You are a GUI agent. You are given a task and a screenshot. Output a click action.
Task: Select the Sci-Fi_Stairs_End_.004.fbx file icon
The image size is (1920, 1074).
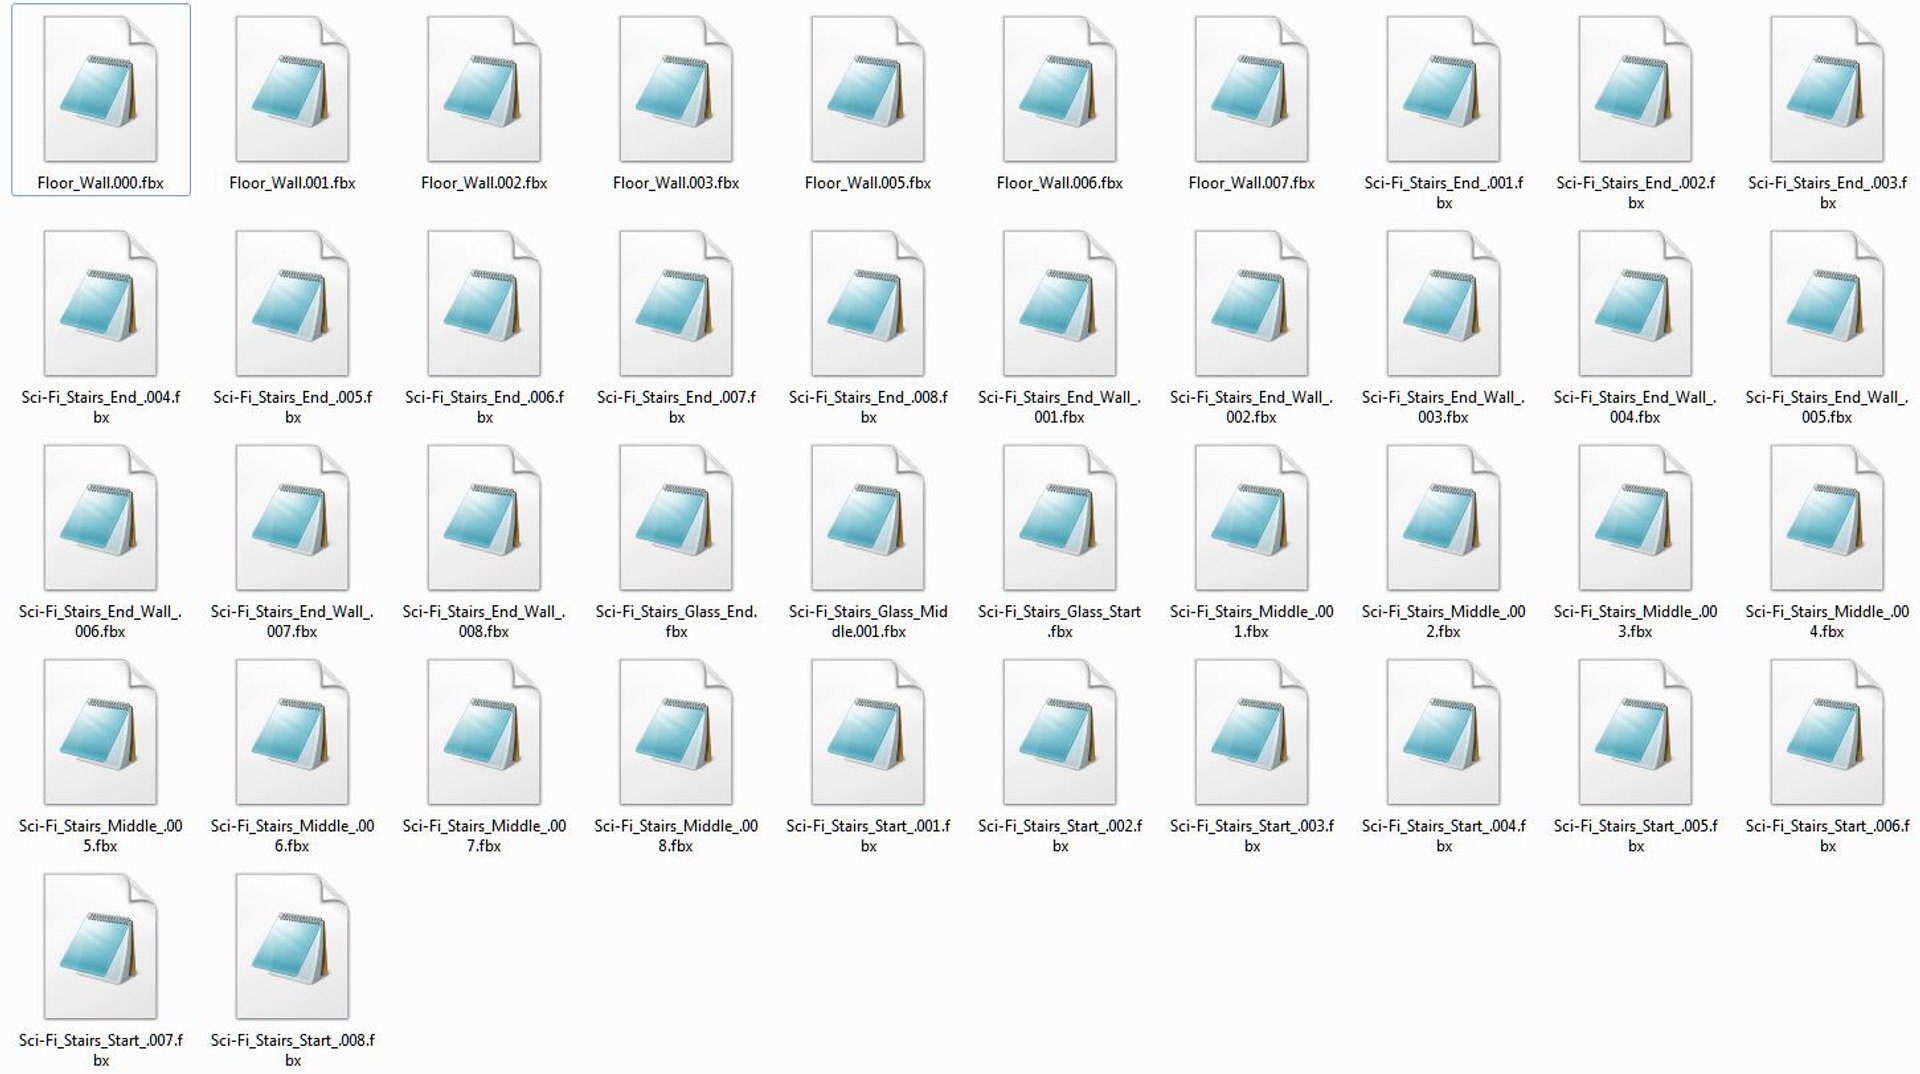100,303
